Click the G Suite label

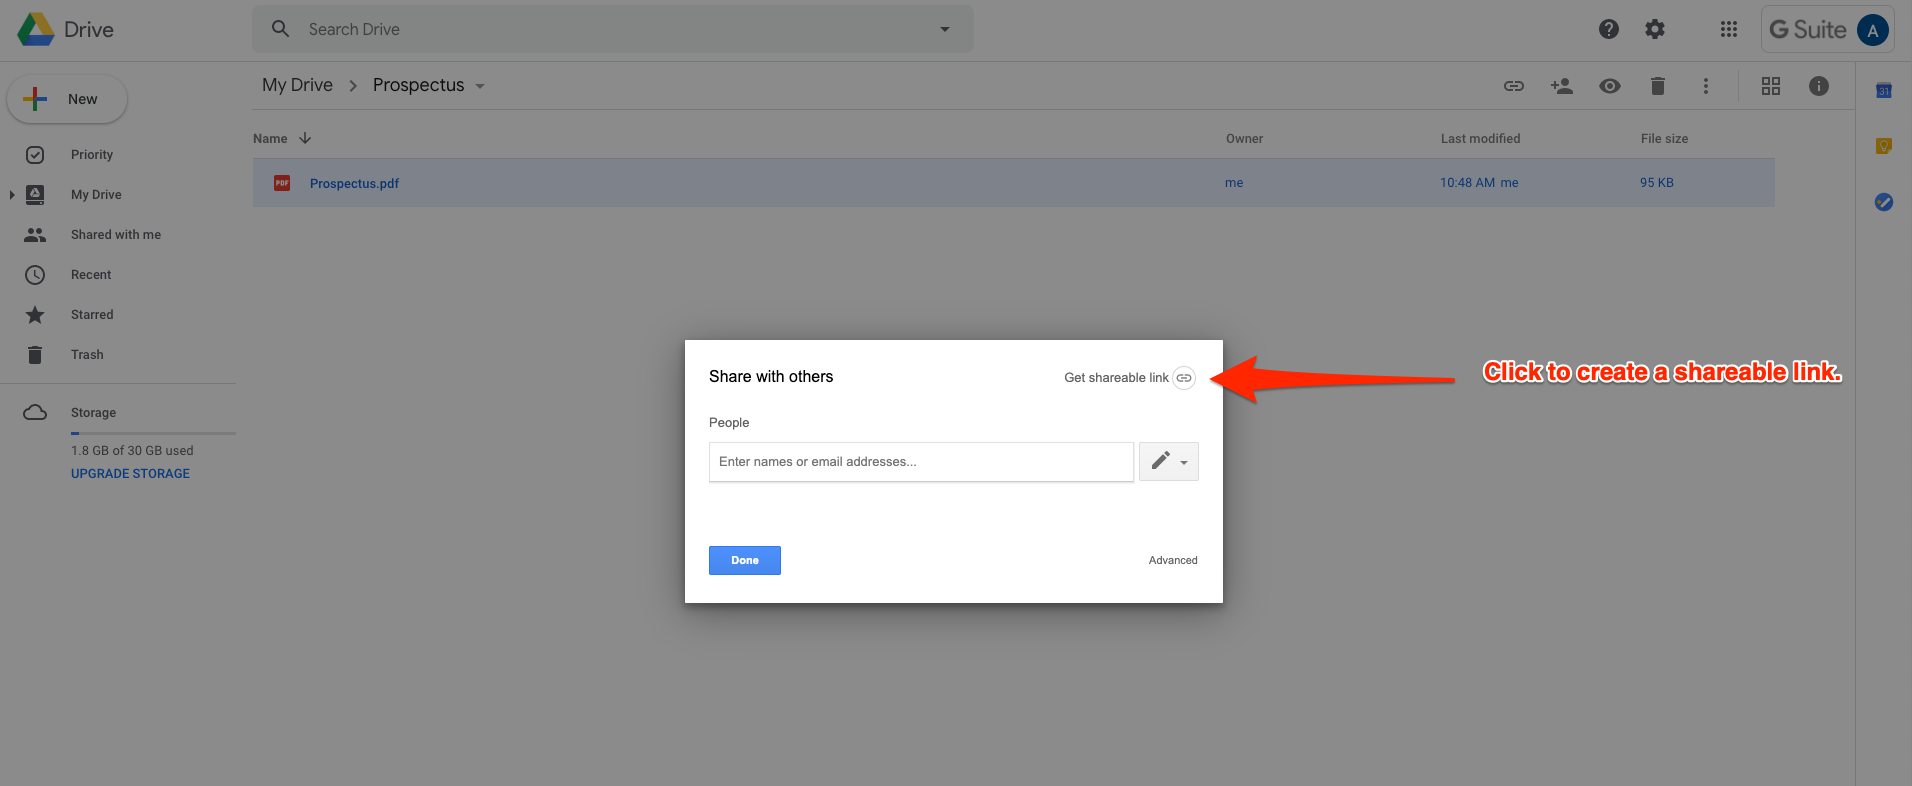1808,30
